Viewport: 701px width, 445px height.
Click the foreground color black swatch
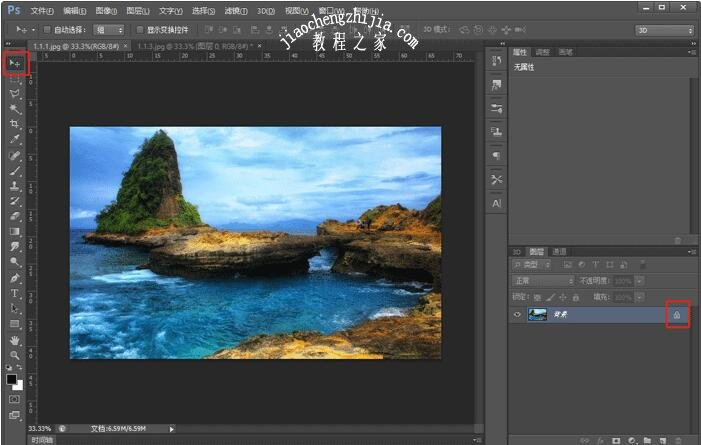pos(12,380)
